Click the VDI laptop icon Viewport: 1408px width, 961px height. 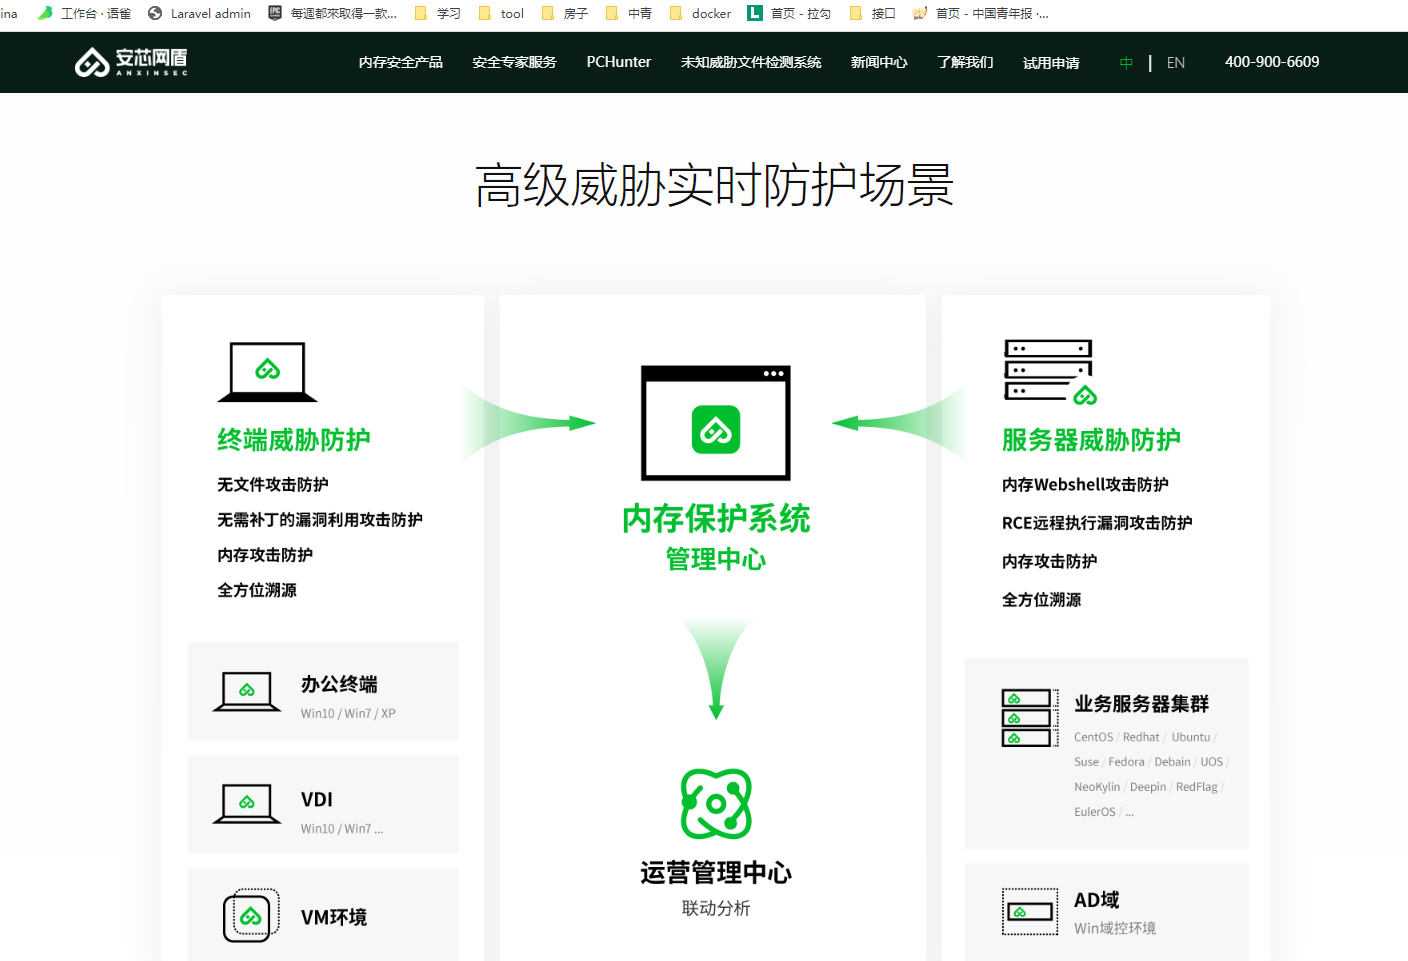[x=247, y=804]
